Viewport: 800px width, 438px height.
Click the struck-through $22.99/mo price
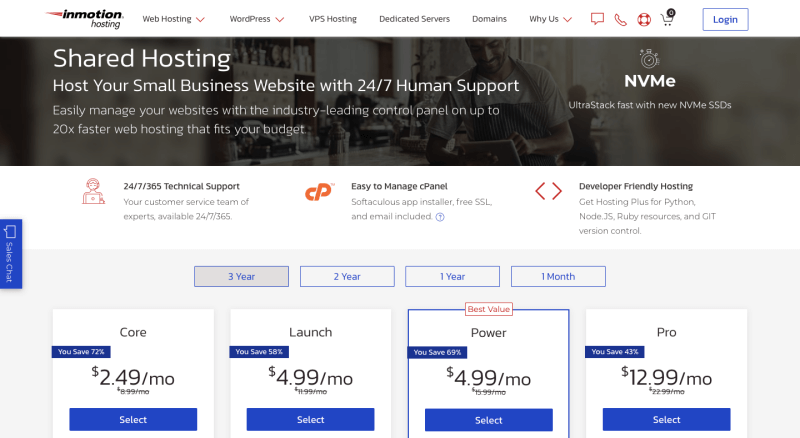click(x=667, y=392)
